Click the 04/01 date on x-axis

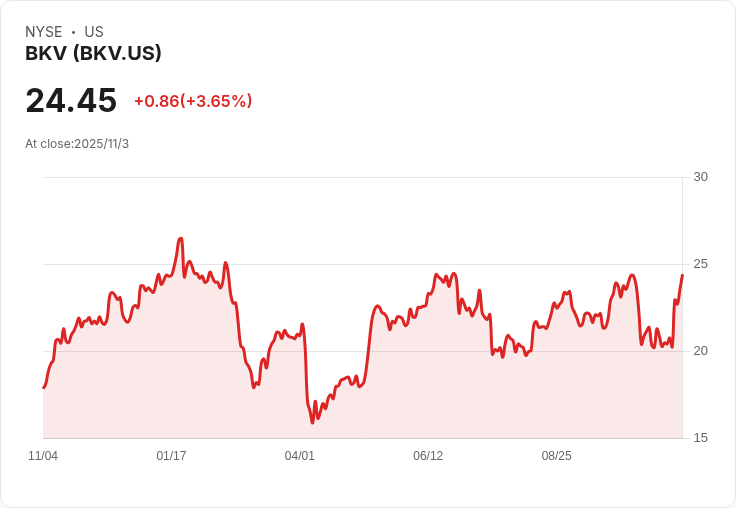click(300, 456)
